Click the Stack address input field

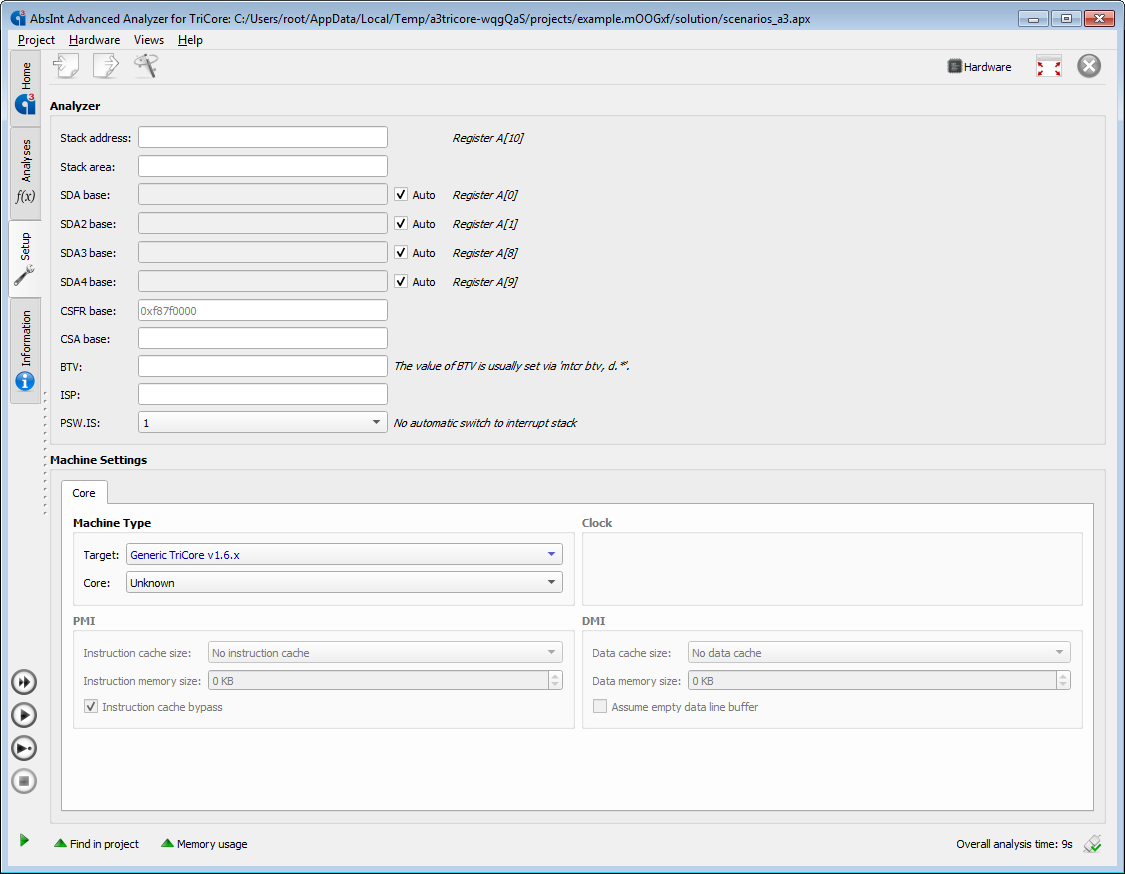pyautogui.click(x=263, y=137)
